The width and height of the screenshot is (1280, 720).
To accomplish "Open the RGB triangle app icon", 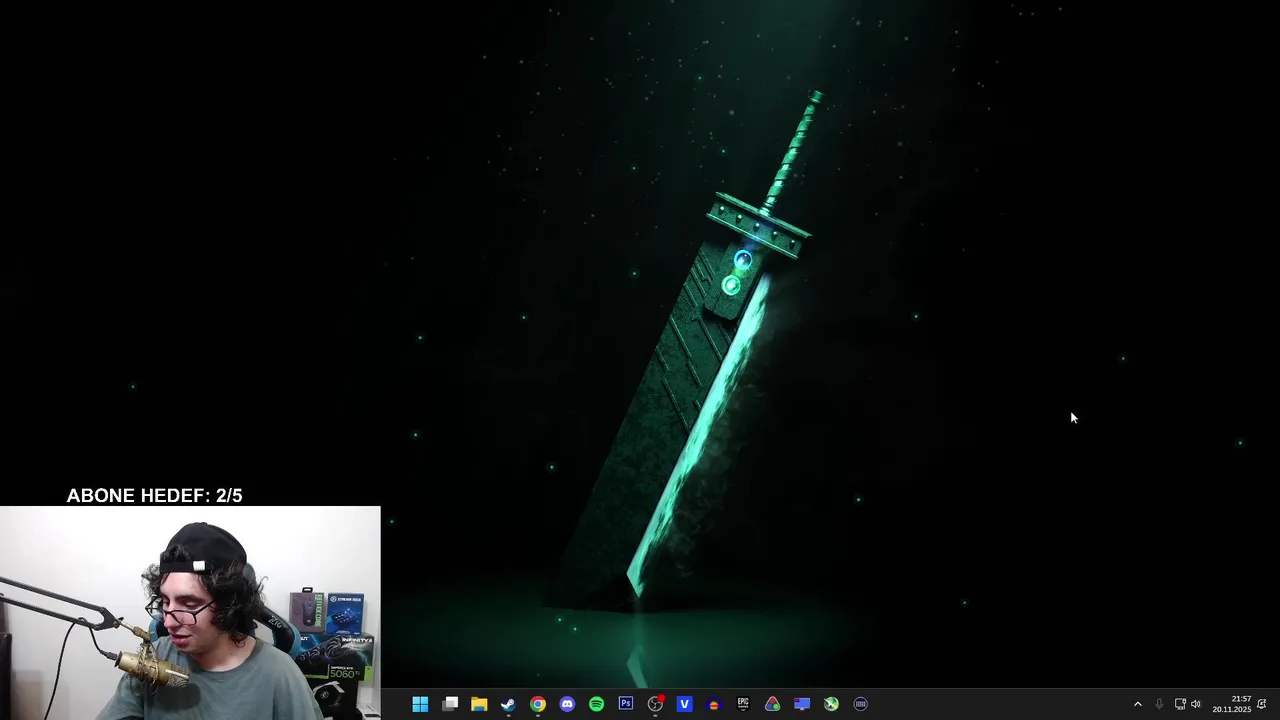I will point(772,704).
